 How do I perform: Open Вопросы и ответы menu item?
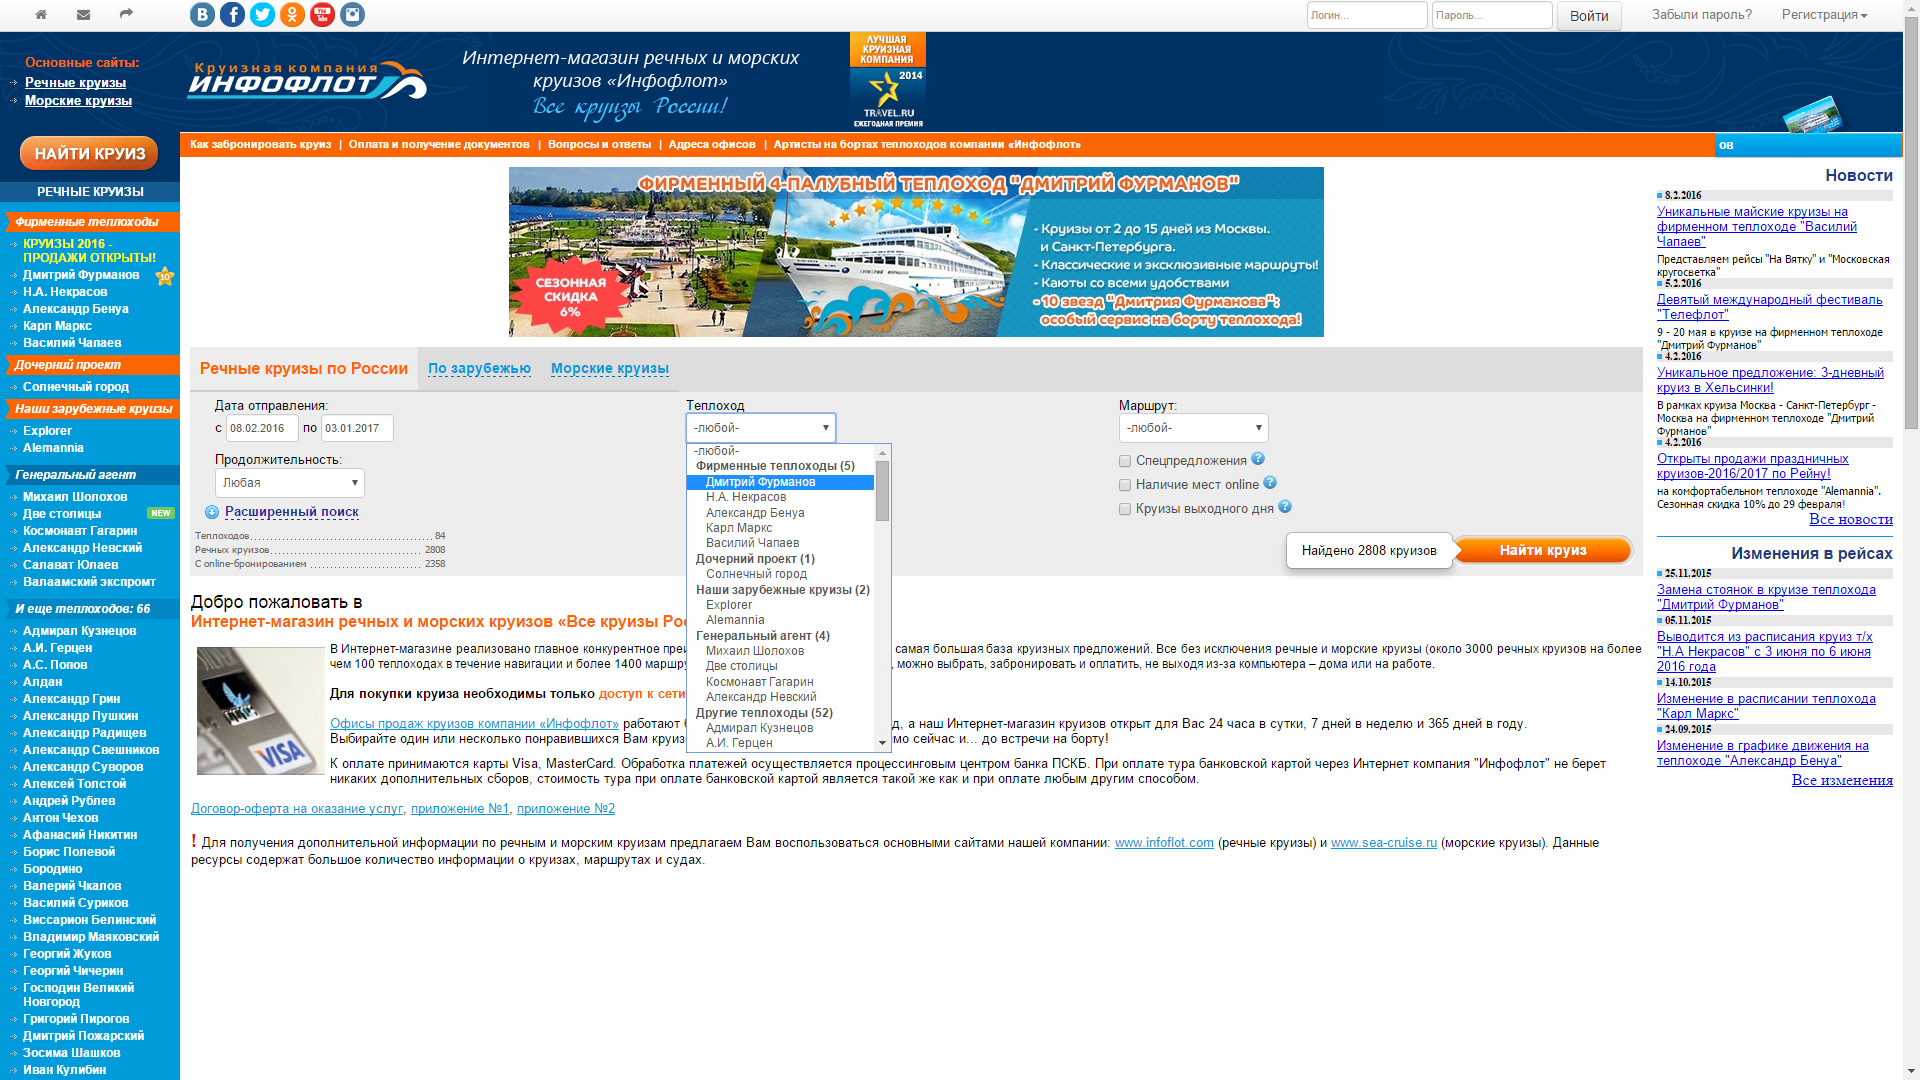coord(599,144)
